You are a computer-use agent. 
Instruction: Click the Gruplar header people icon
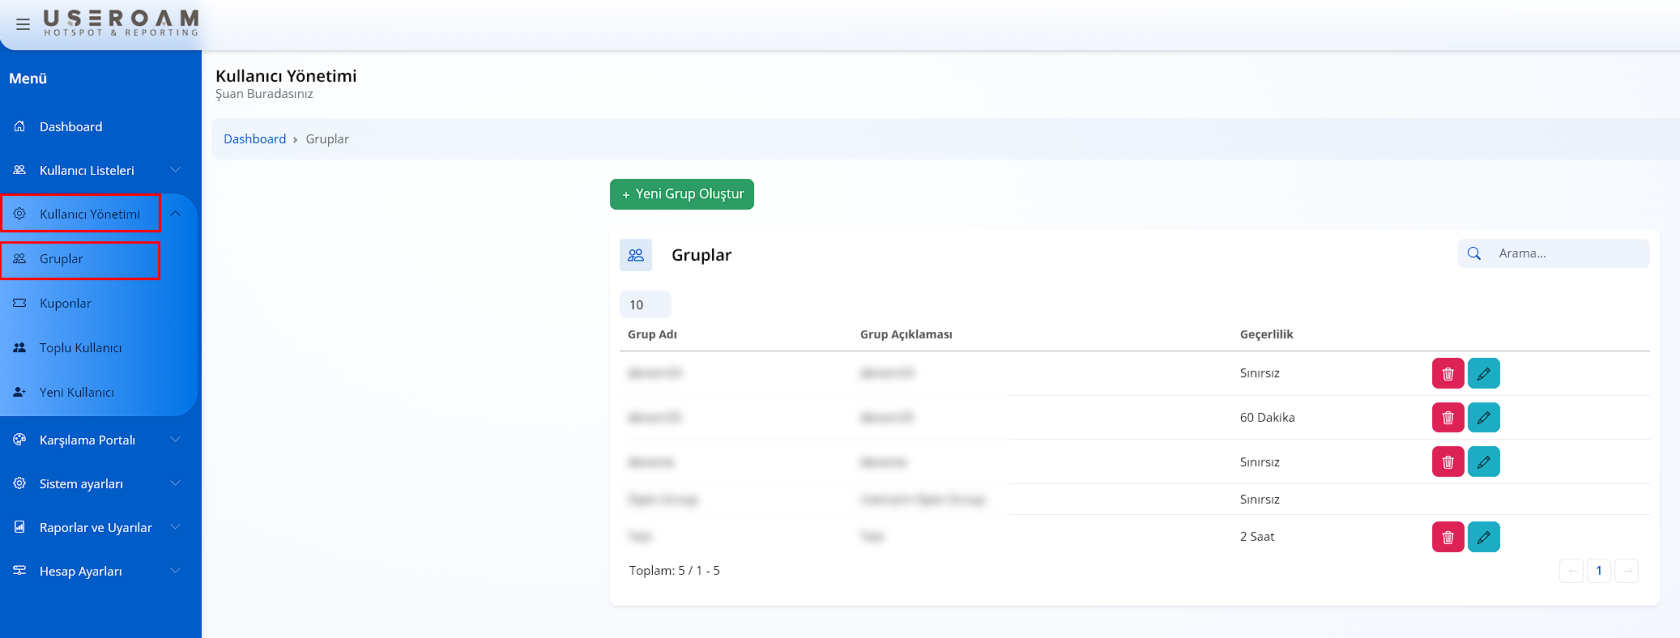(x=636, y=255)
